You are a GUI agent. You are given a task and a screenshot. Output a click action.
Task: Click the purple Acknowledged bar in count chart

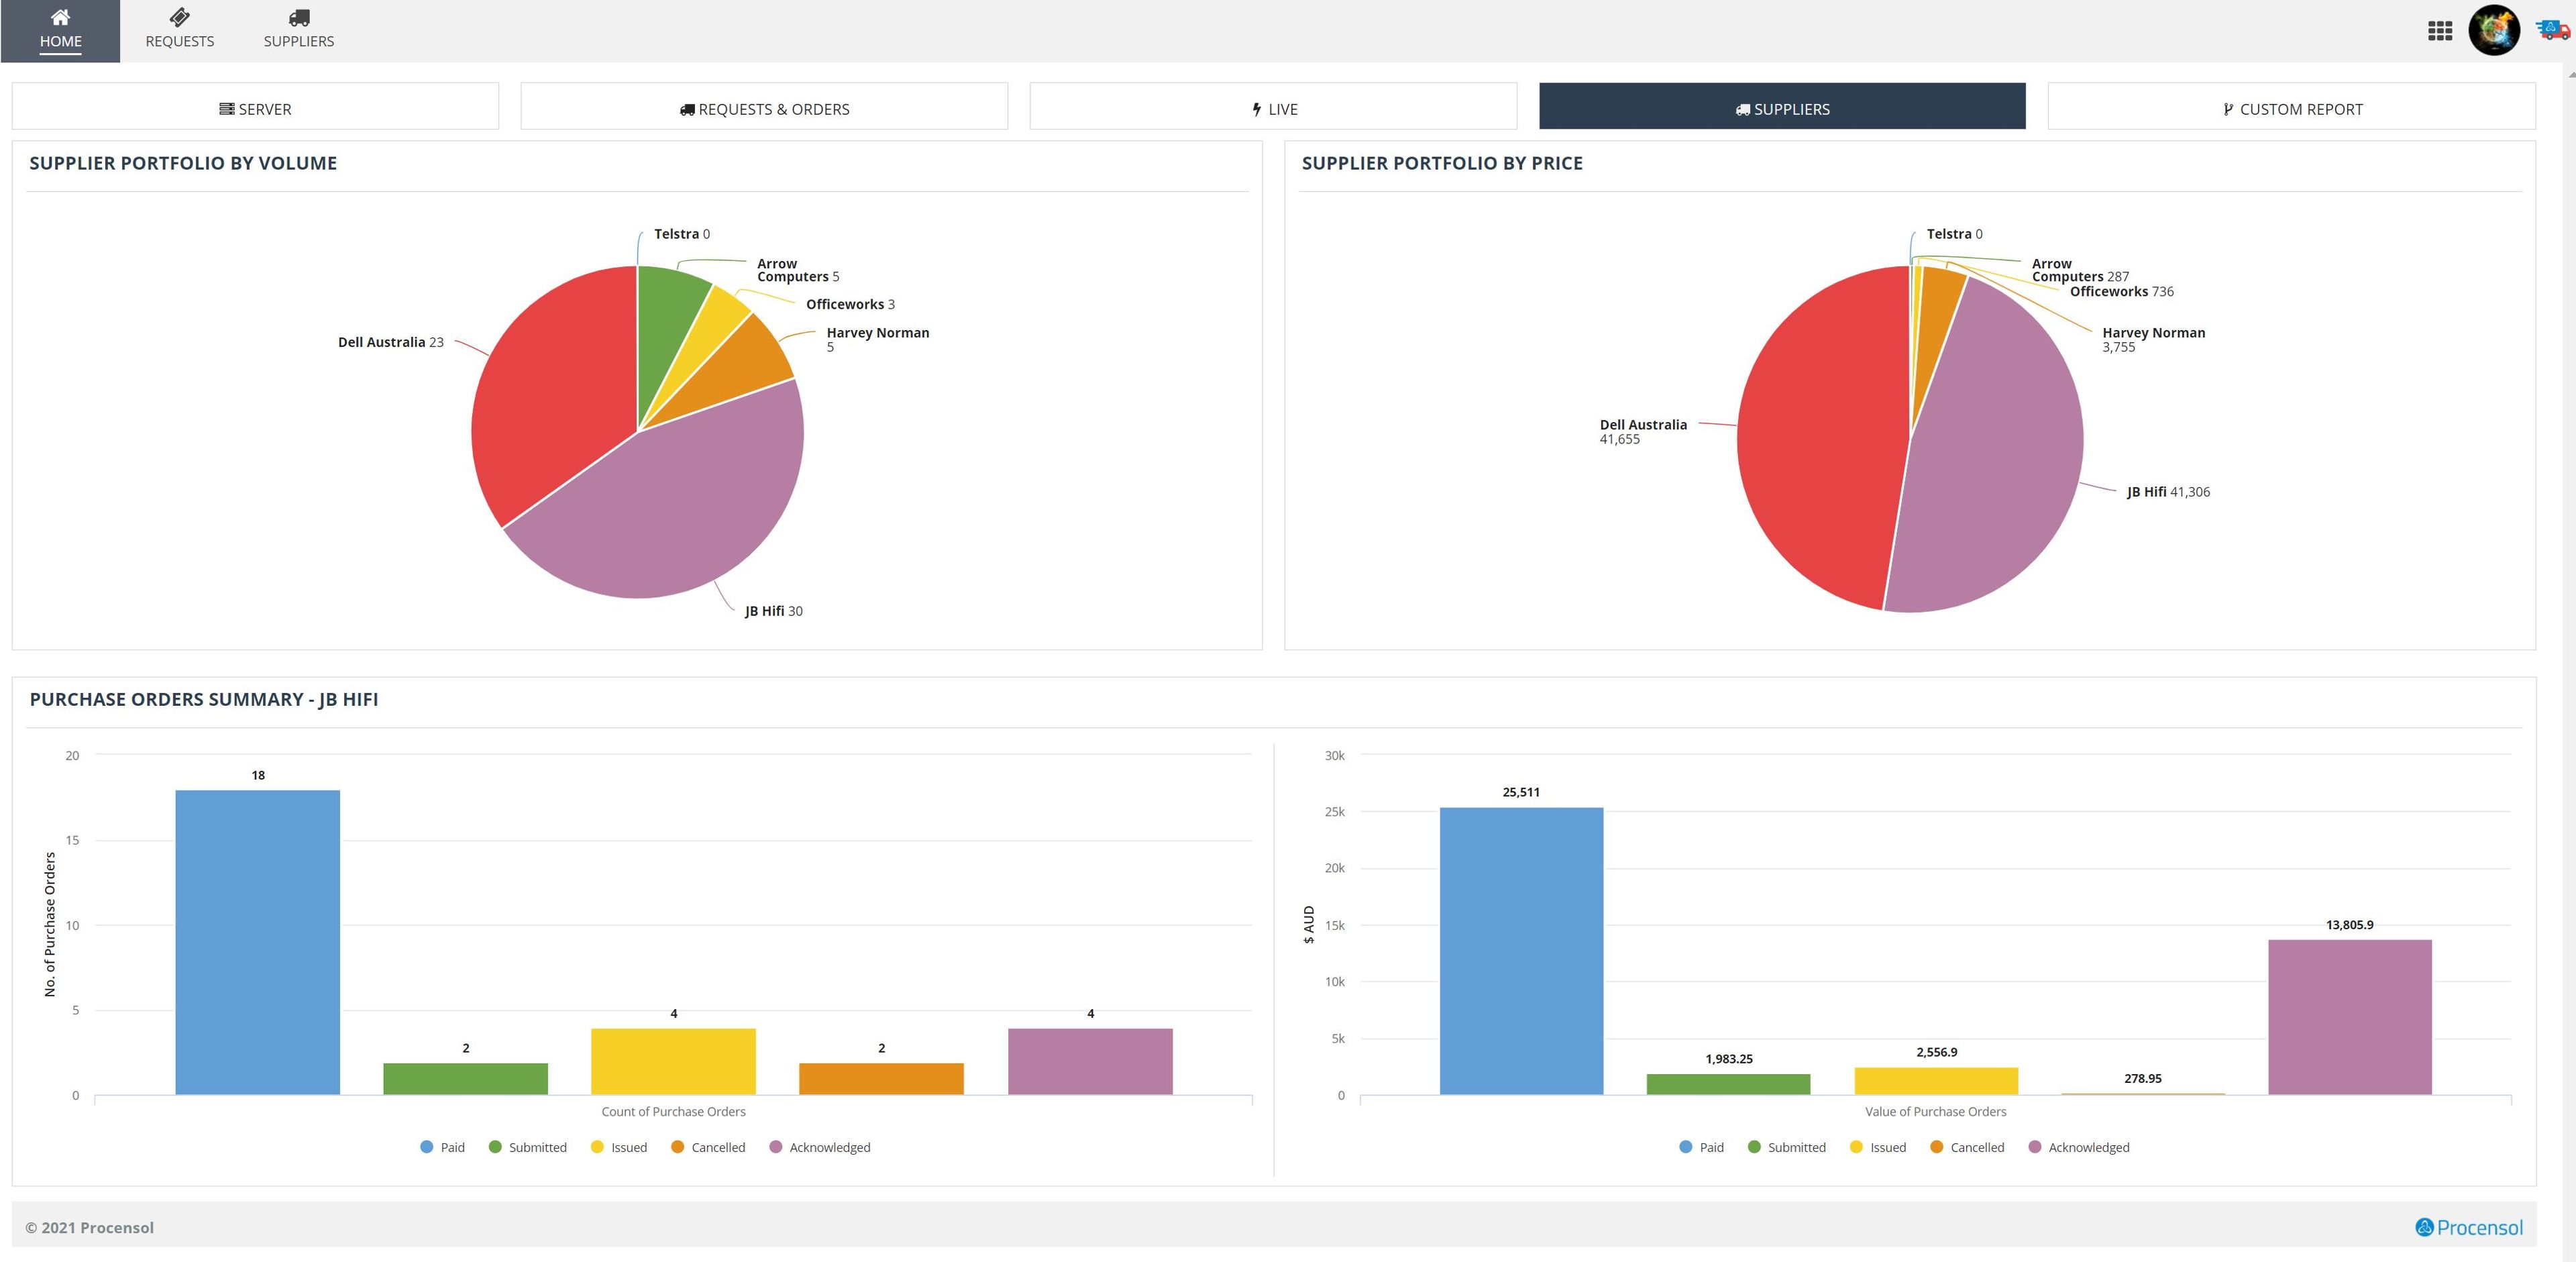(1090, 1061)
